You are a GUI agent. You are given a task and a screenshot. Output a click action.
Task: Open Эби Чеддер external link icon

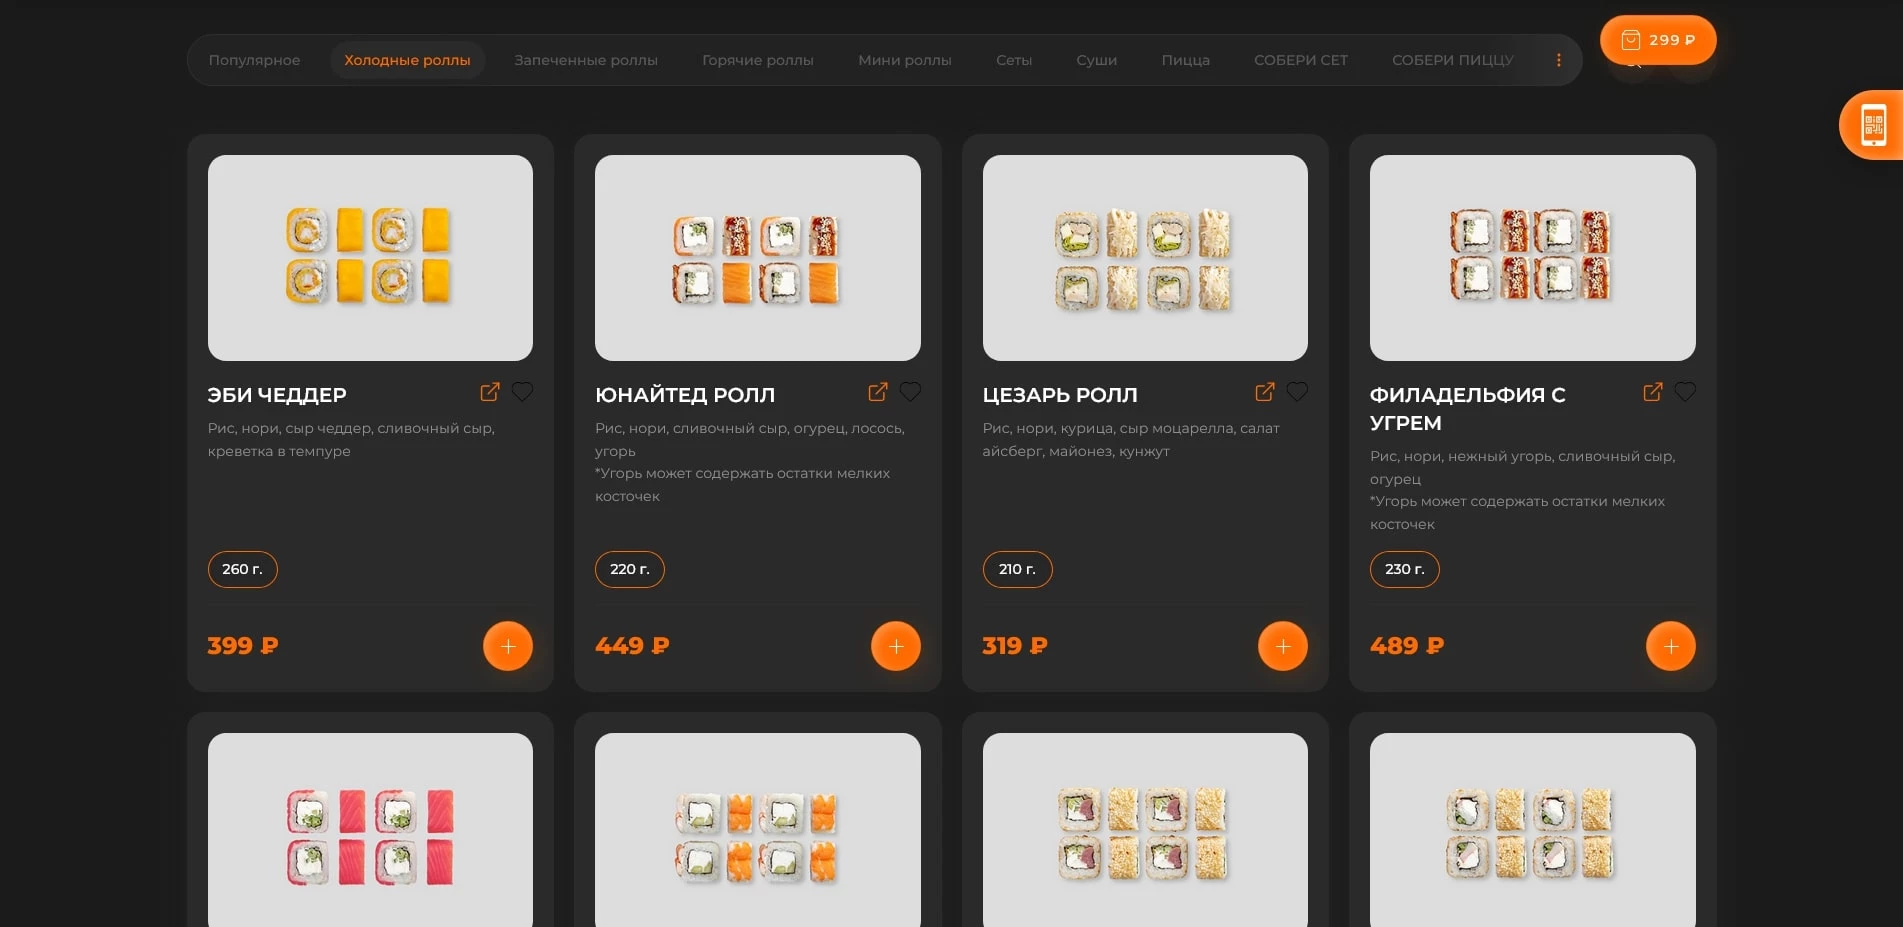490,392
